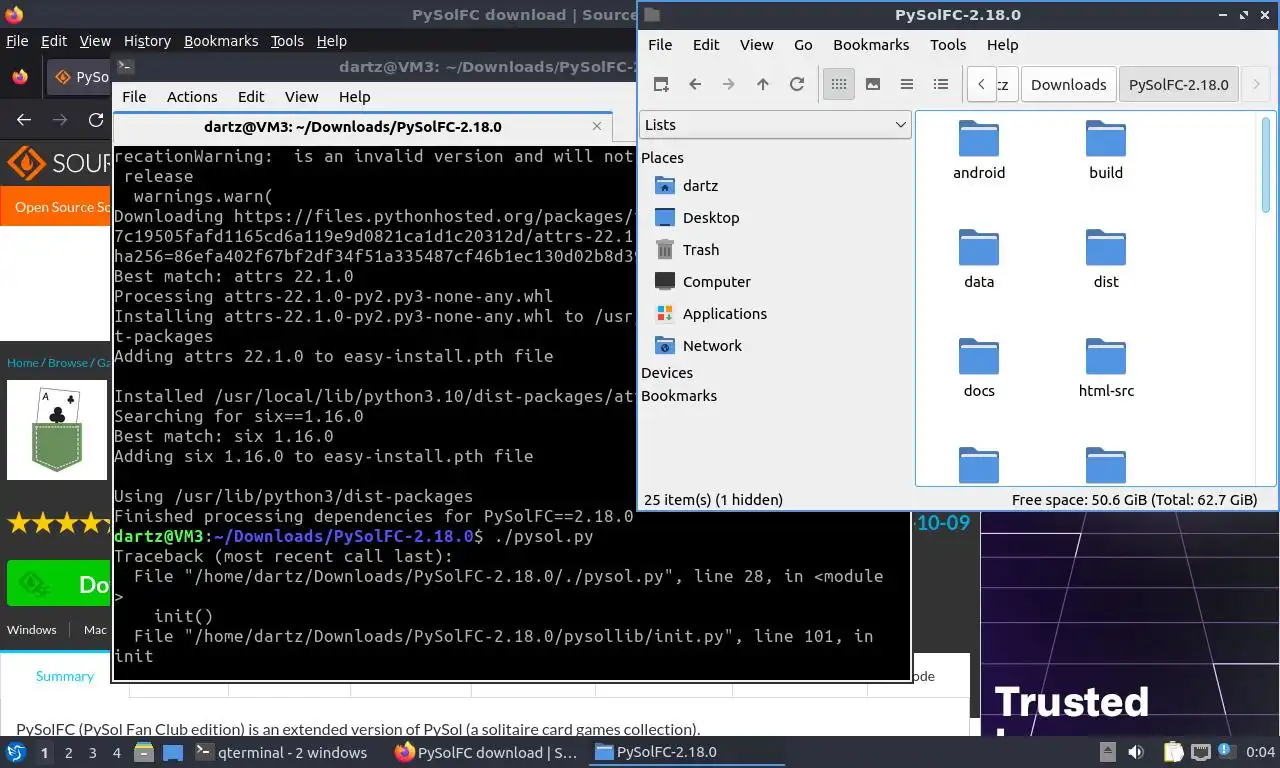Open Help menu in qterminal
The height and width of the screenshot is (768, 1280).
354,97
